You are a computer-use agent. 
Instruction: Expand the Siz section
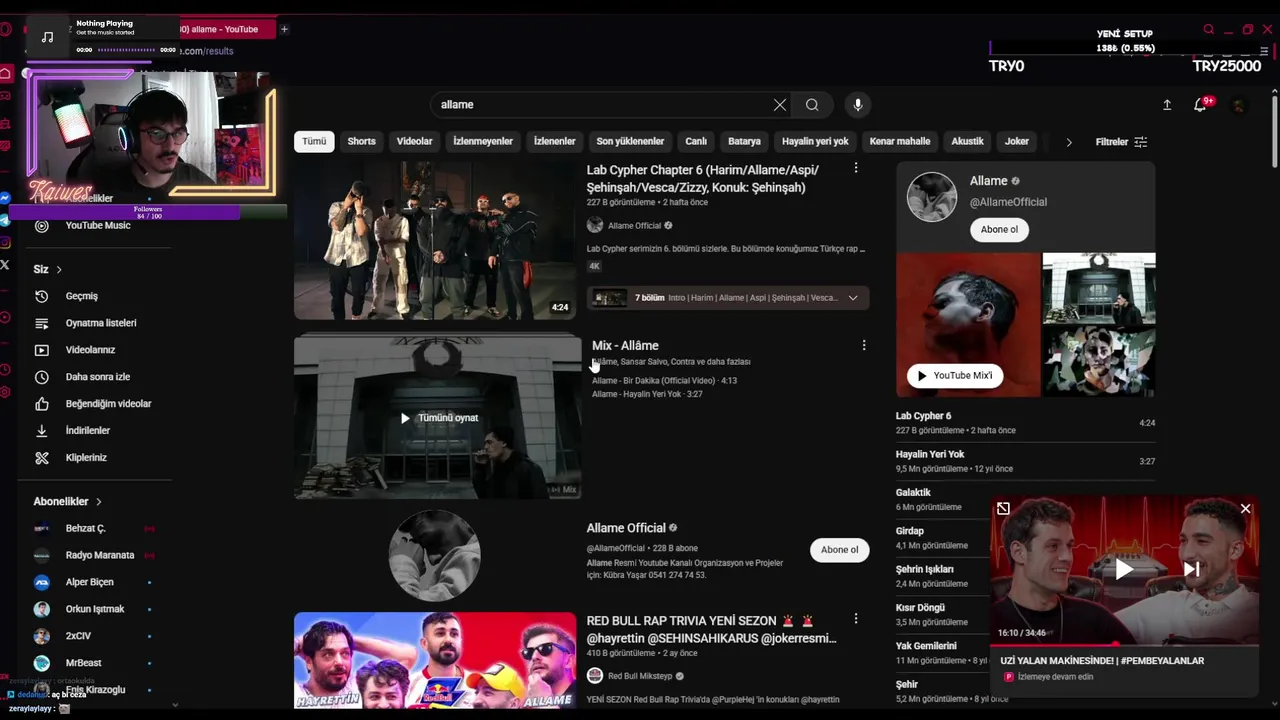tap(48, 269)
